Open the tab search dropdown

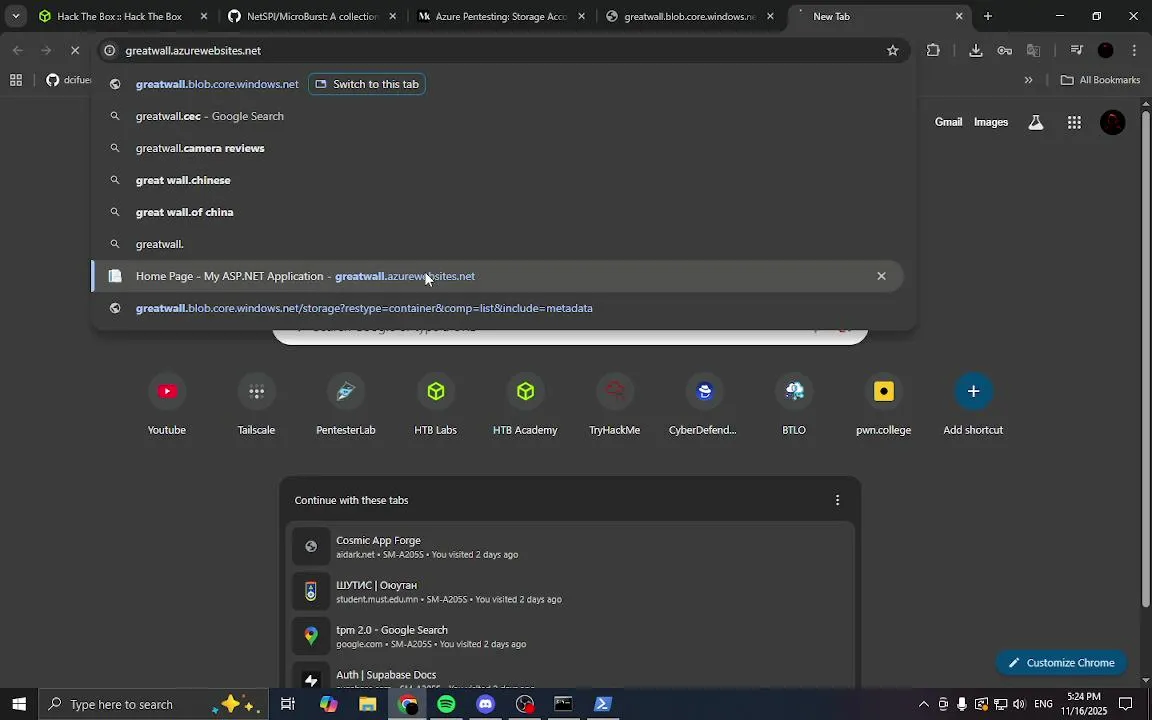pyautogui.click(x=15, y=16)
